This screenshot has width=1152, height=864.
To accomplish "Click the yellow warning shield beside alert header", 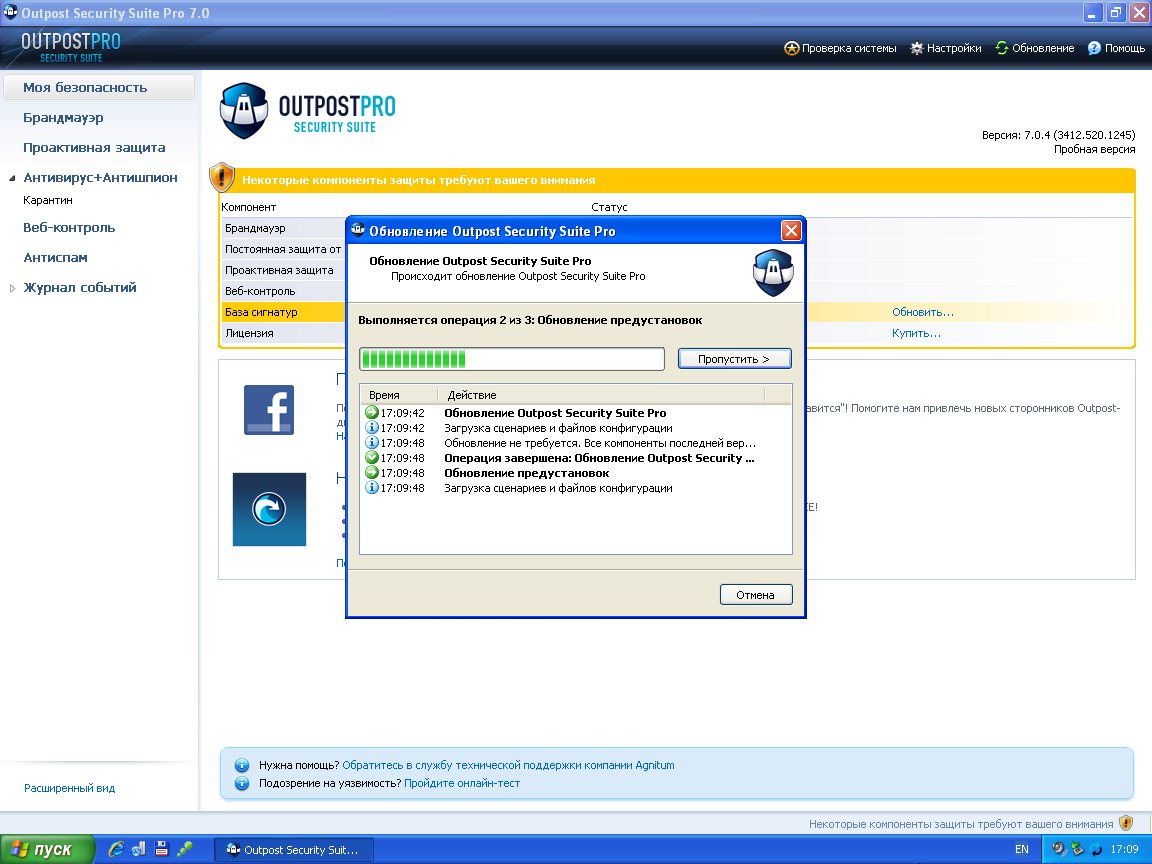I will 222,178.
